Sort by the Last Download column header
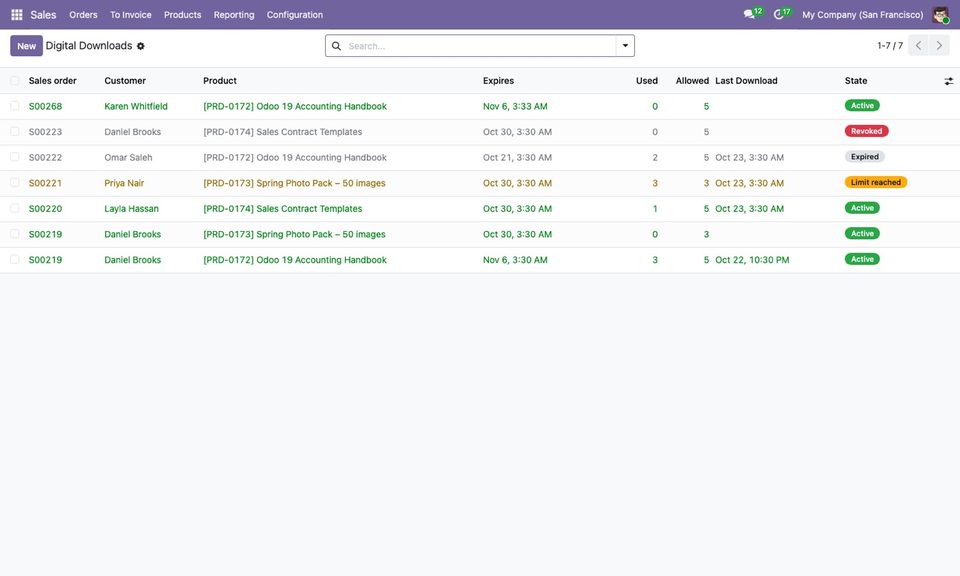 [x=746, y=81]
